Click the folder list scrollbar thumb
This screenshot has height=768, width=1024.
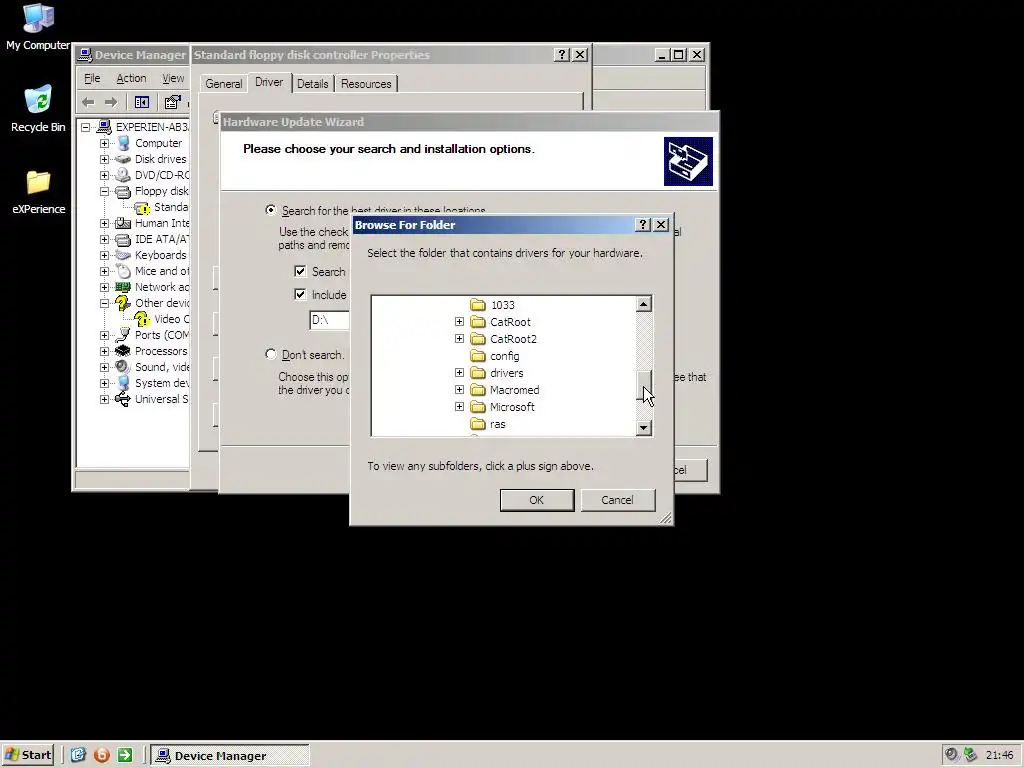click(x=644, y=385)
